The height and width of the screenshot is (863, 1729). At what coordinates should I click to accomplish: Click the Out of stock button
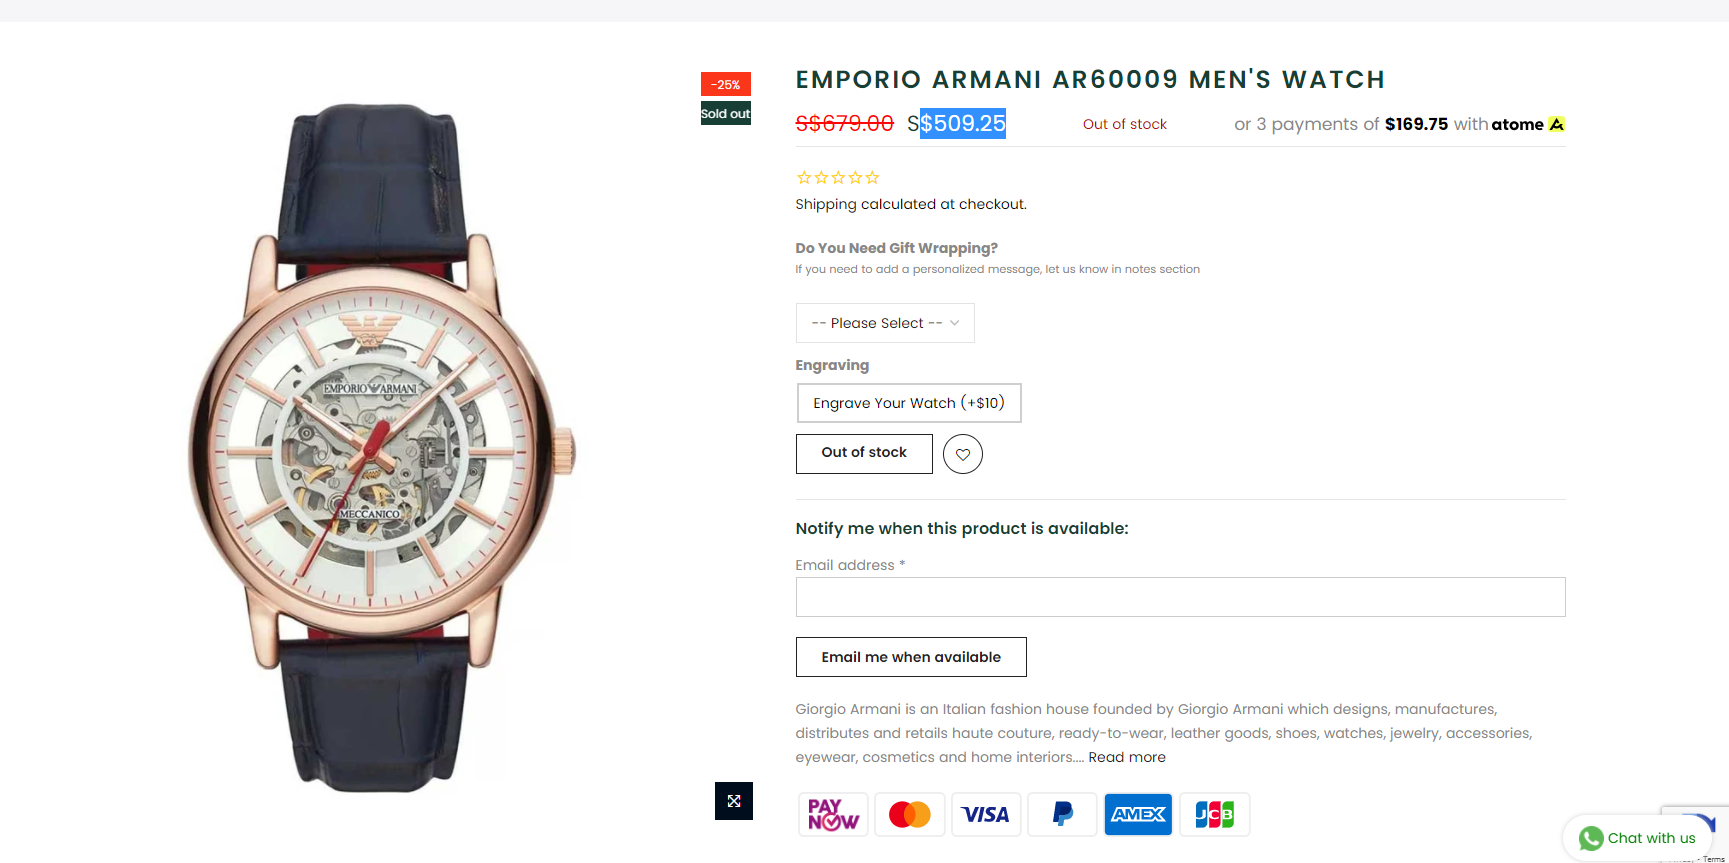click(864, 453)
